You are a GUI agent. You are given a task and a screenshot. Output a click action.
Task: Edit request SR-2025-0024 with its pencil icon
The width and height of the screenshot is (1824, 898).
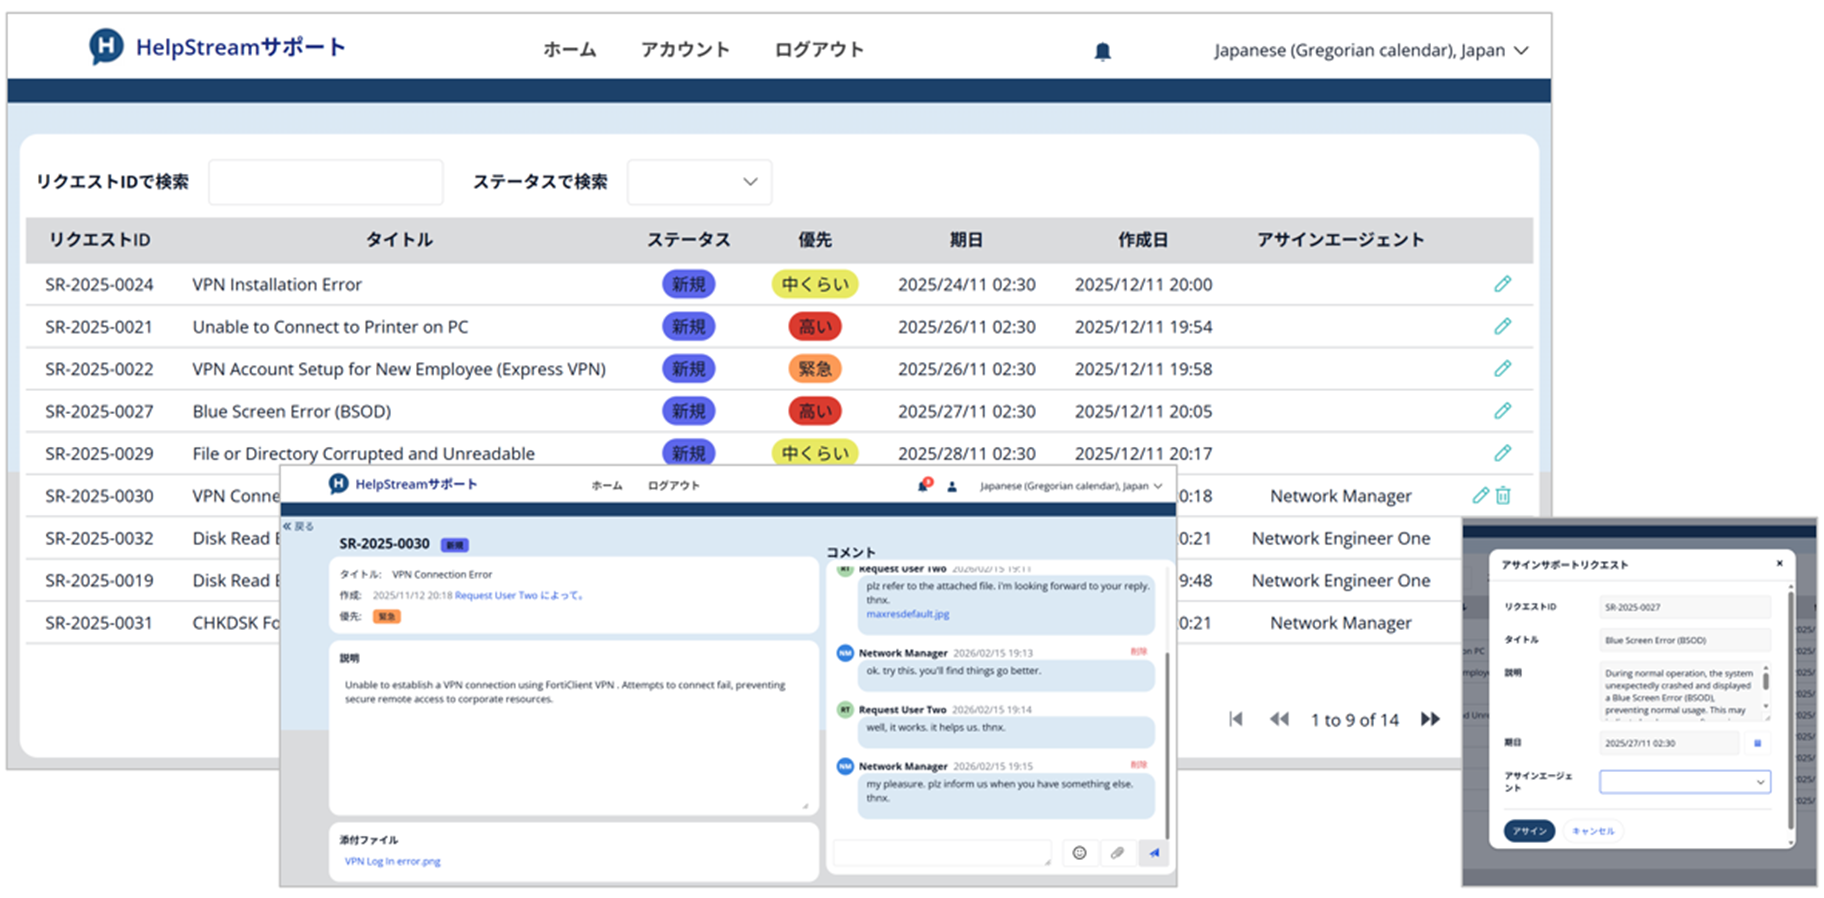[x=1502, y=284]
